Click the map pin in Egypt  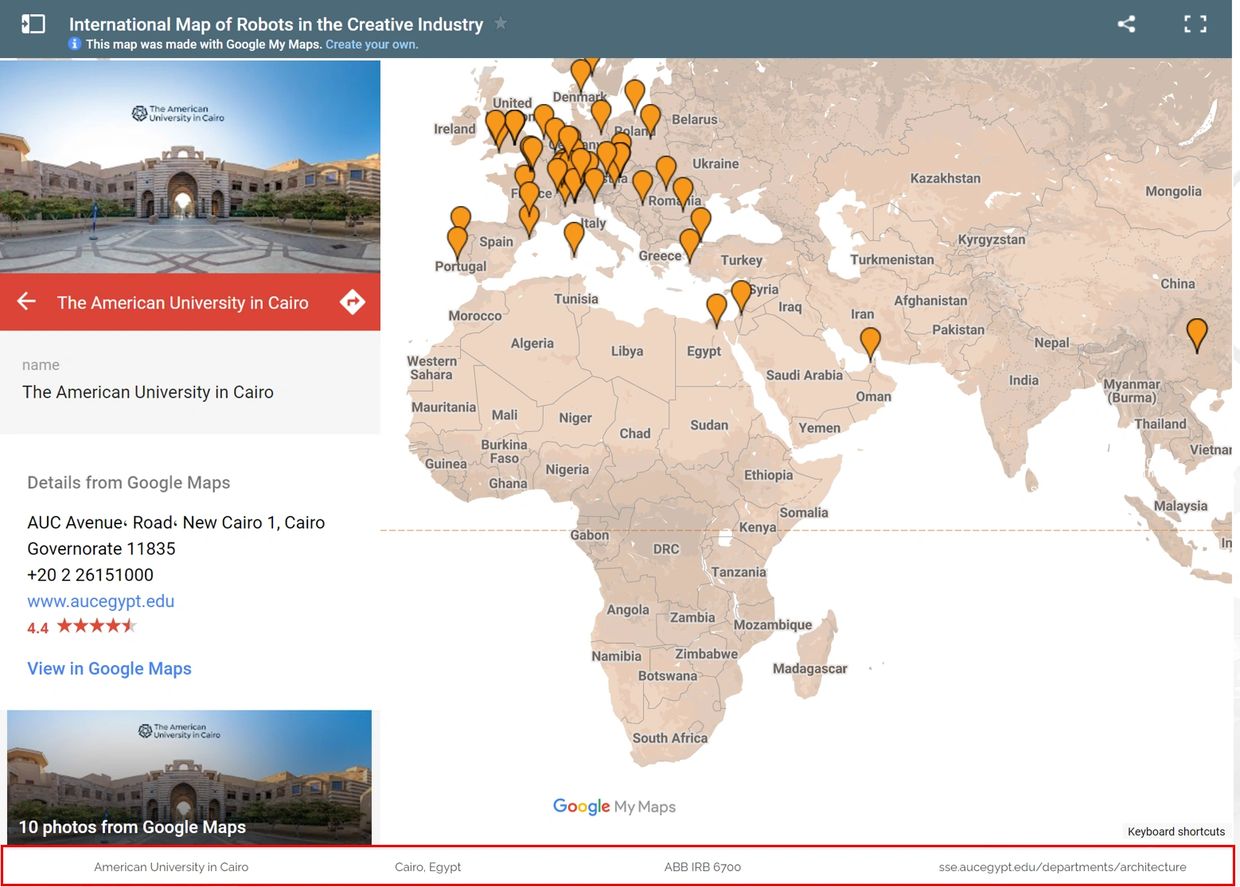(x=716, y=309)
